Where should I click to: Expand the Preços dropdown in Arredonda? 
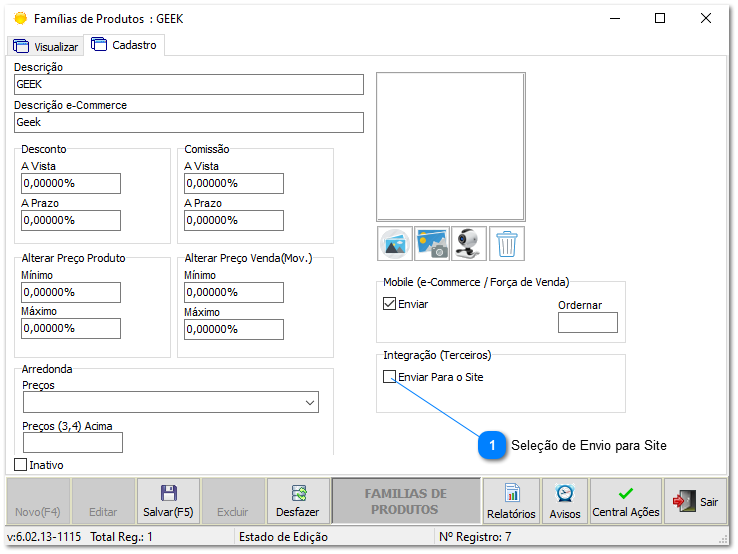tap(308, 402)
